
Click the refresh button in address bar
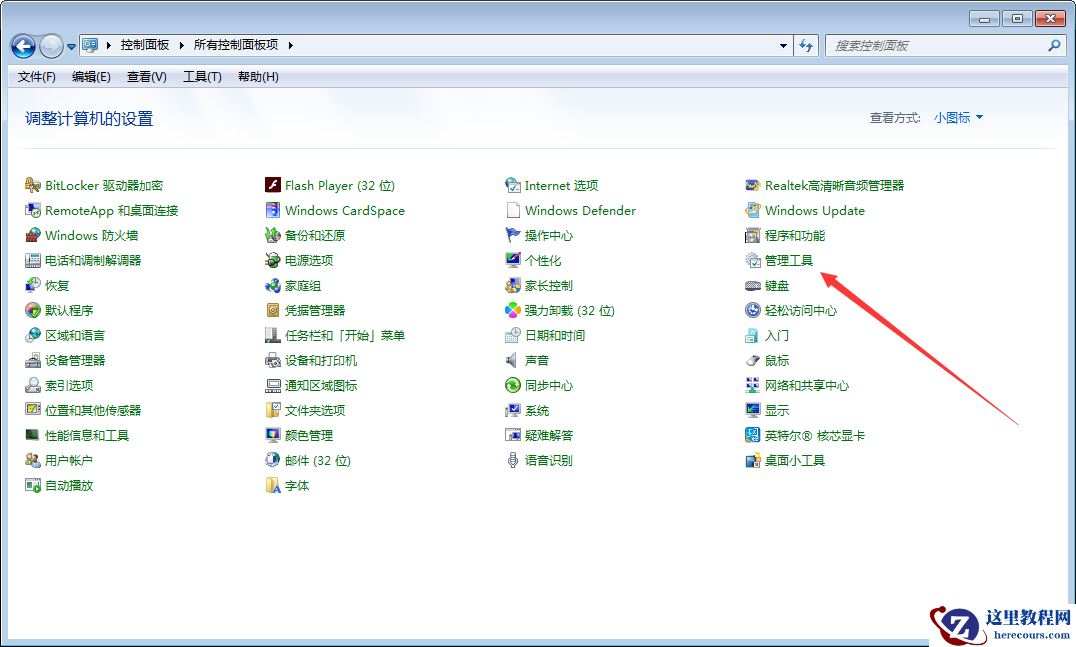806,45
